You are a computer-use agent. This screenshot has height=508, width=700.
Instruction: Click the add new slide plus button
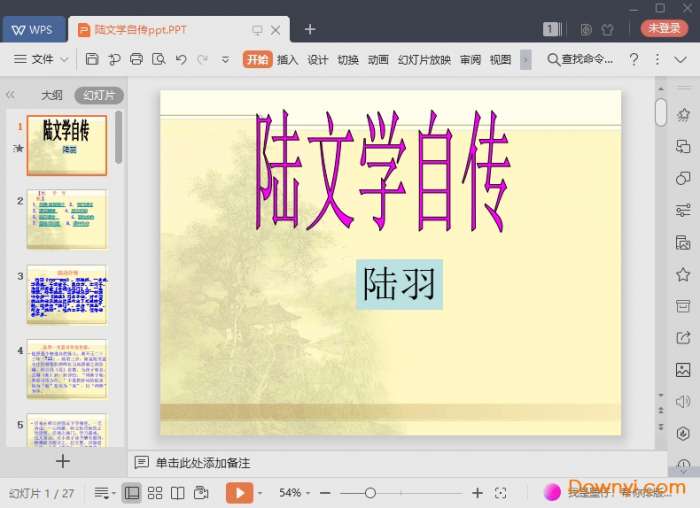coord(62,461)
